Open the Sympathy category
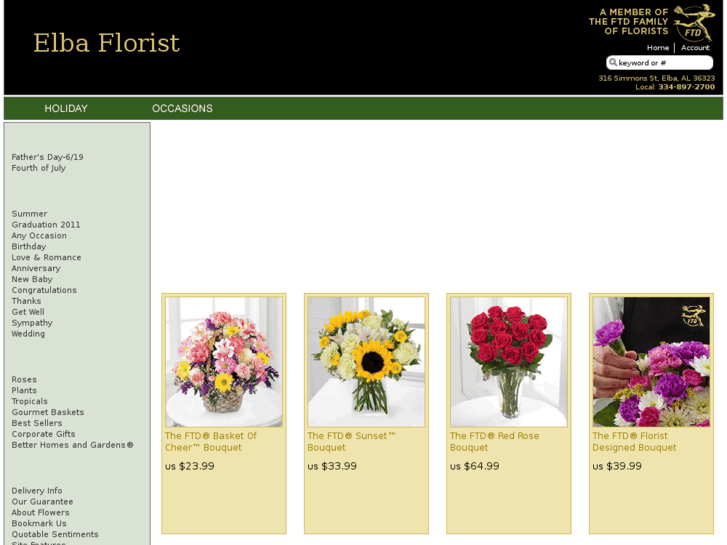 point(32,323)
